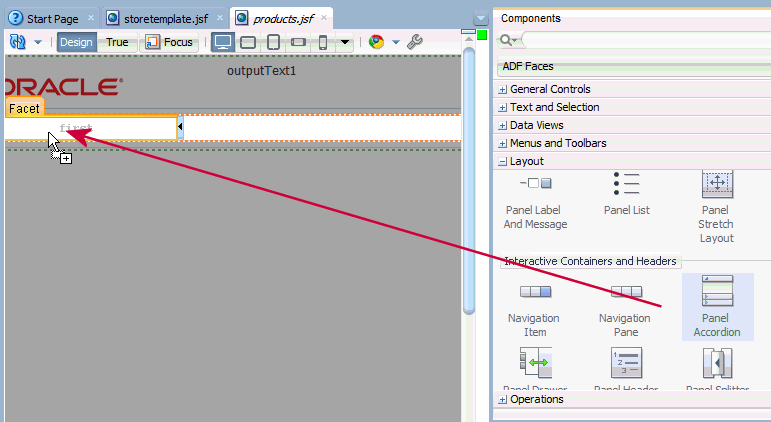Select the Facet label tab
771x422 pixels.
click(24, 108)
